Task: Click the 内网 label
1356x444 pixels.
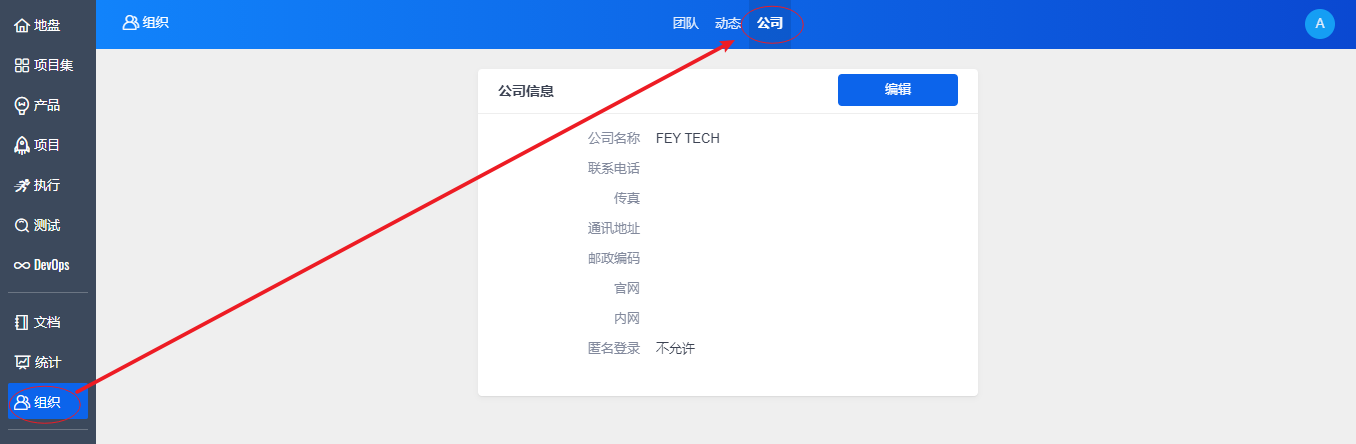Action: coord(627,318)
